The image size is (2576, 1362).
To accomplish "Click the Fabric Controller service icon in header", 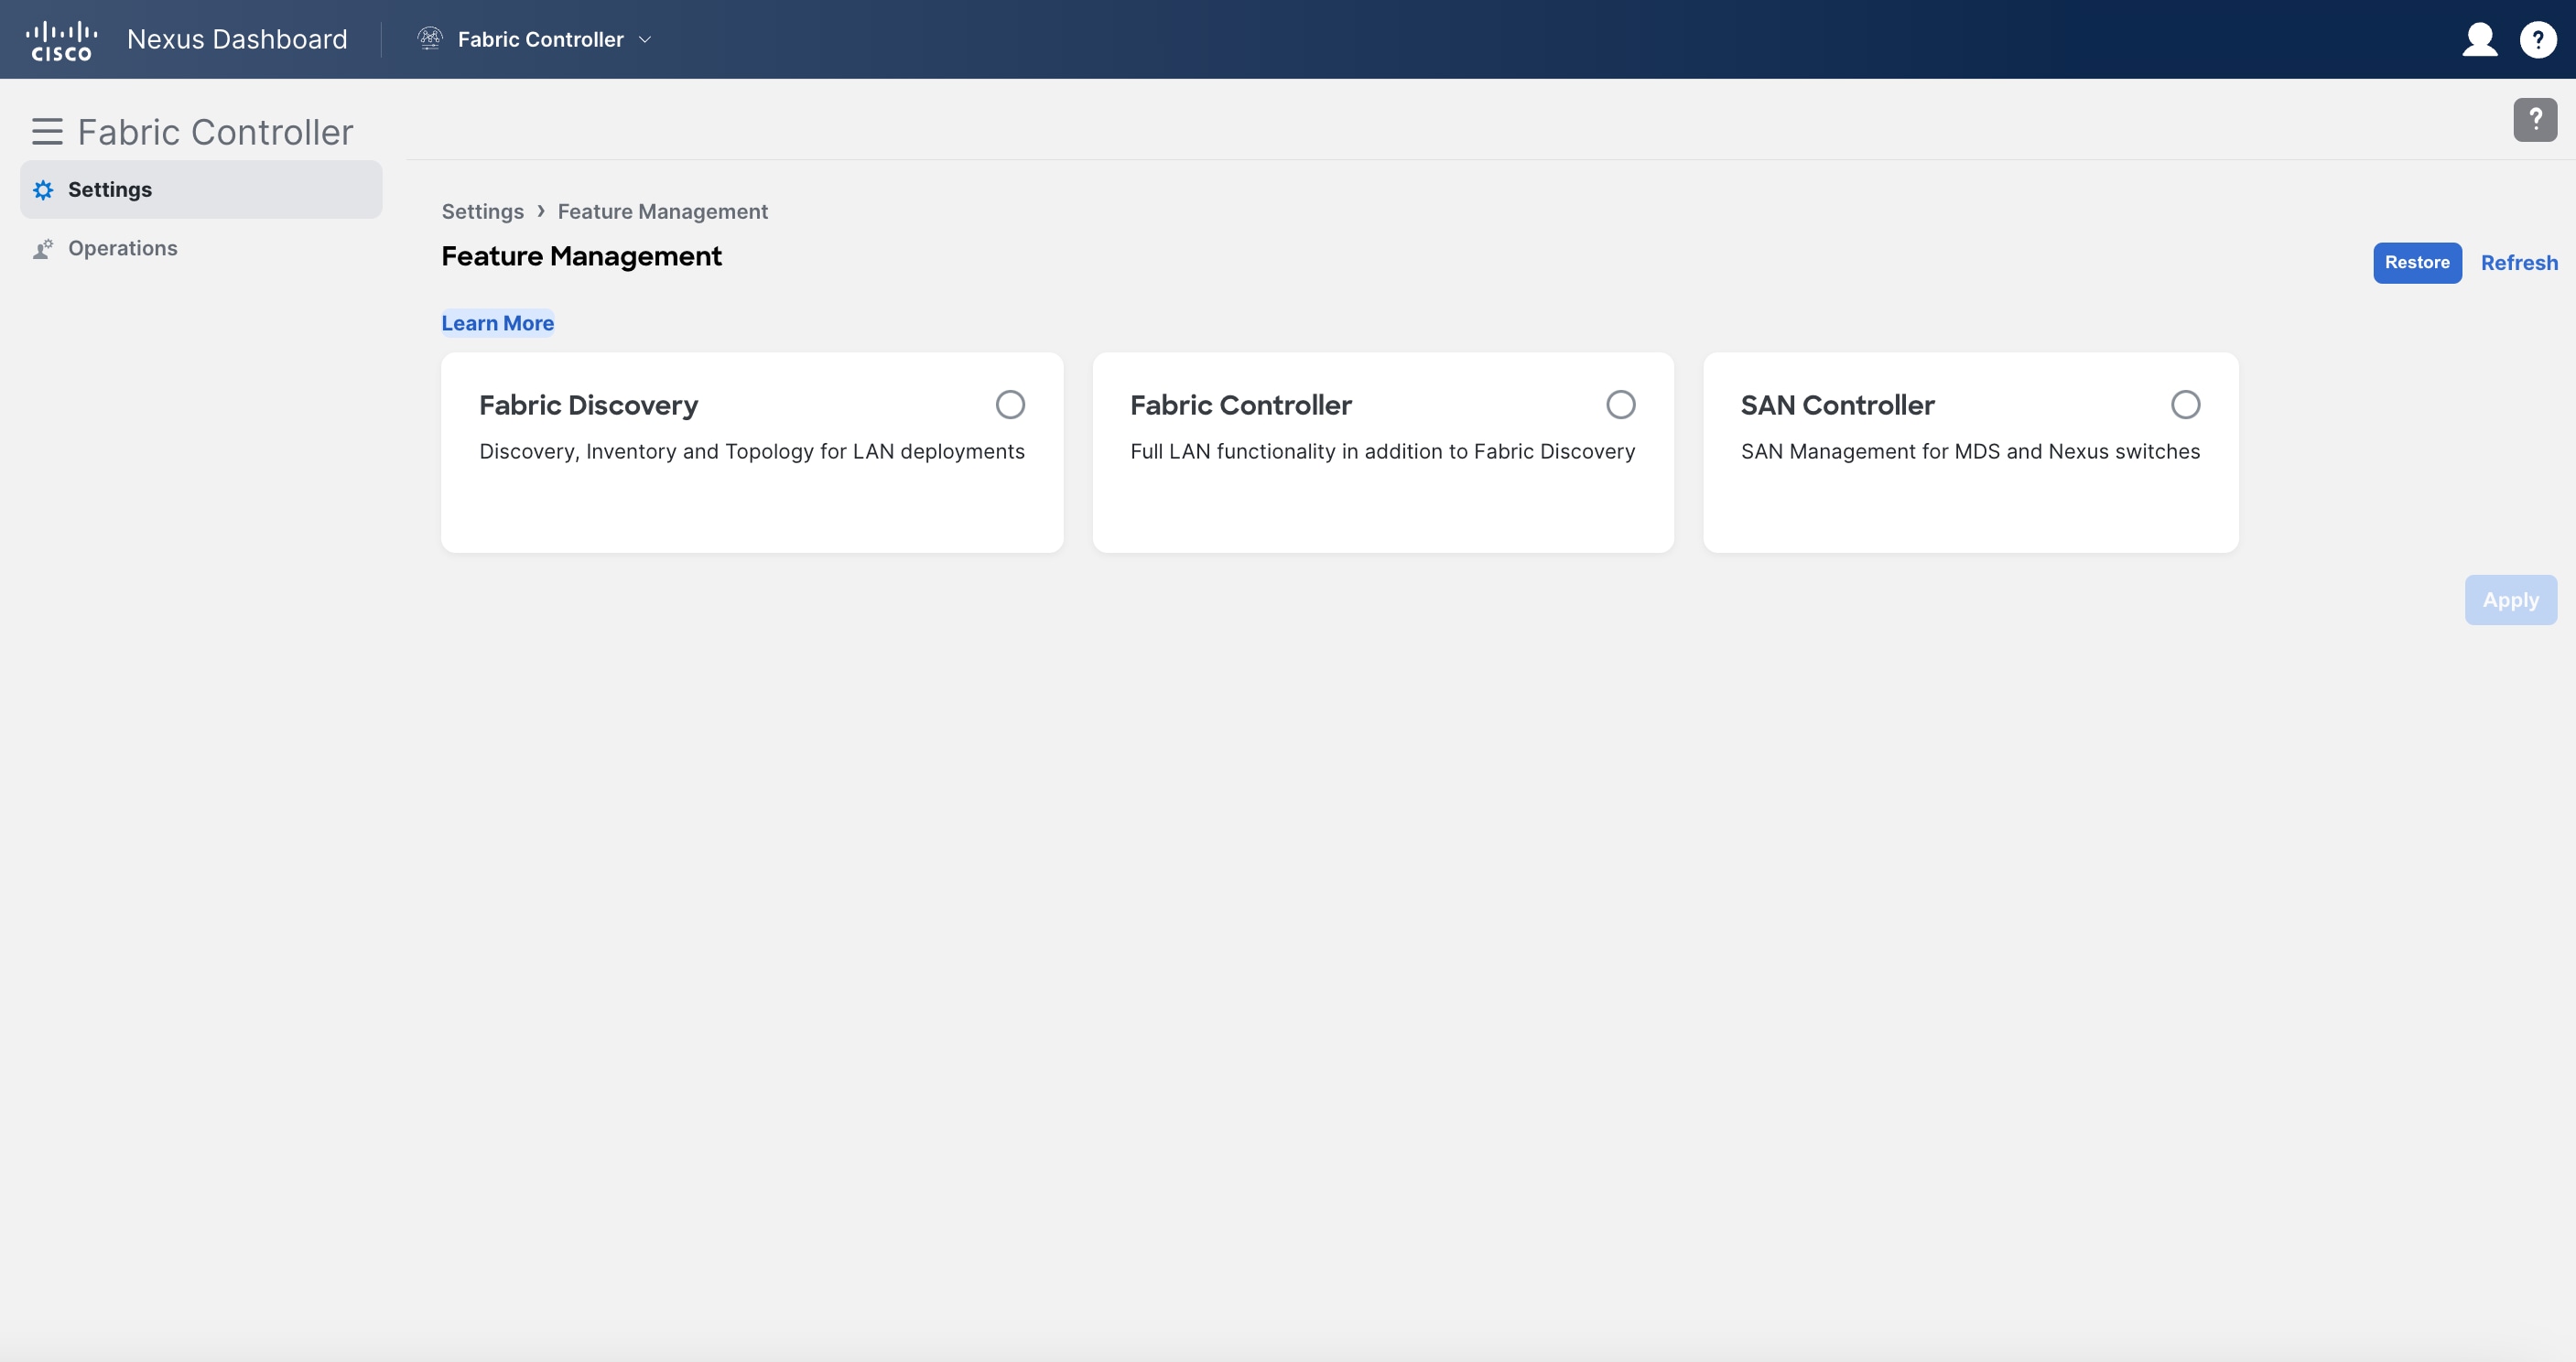I will point(430,39).
